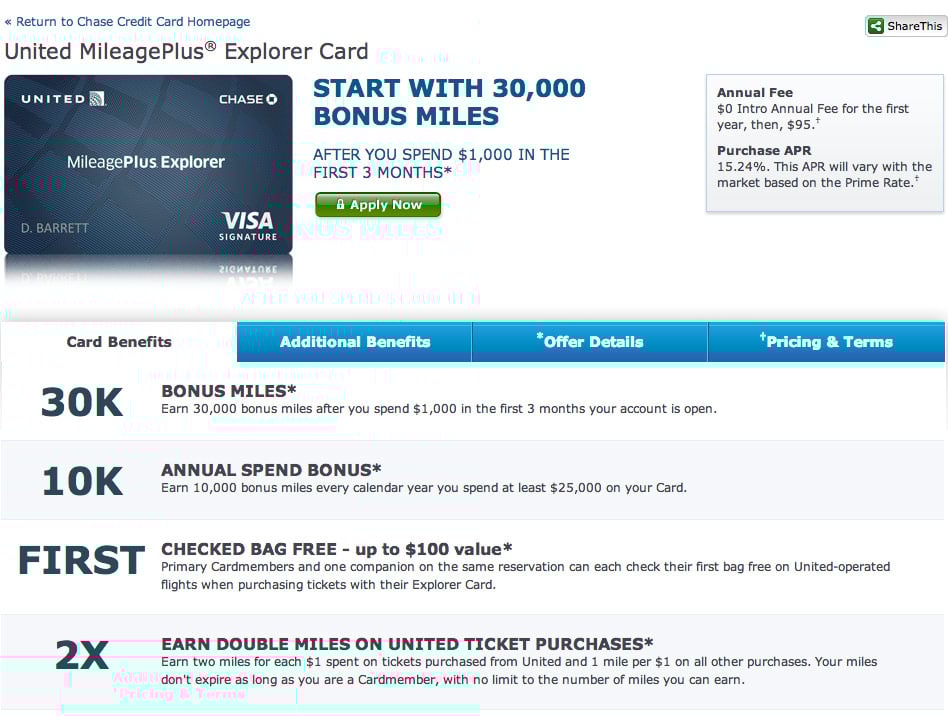Click the 2X double miles graphic

(x=82, y=656)
